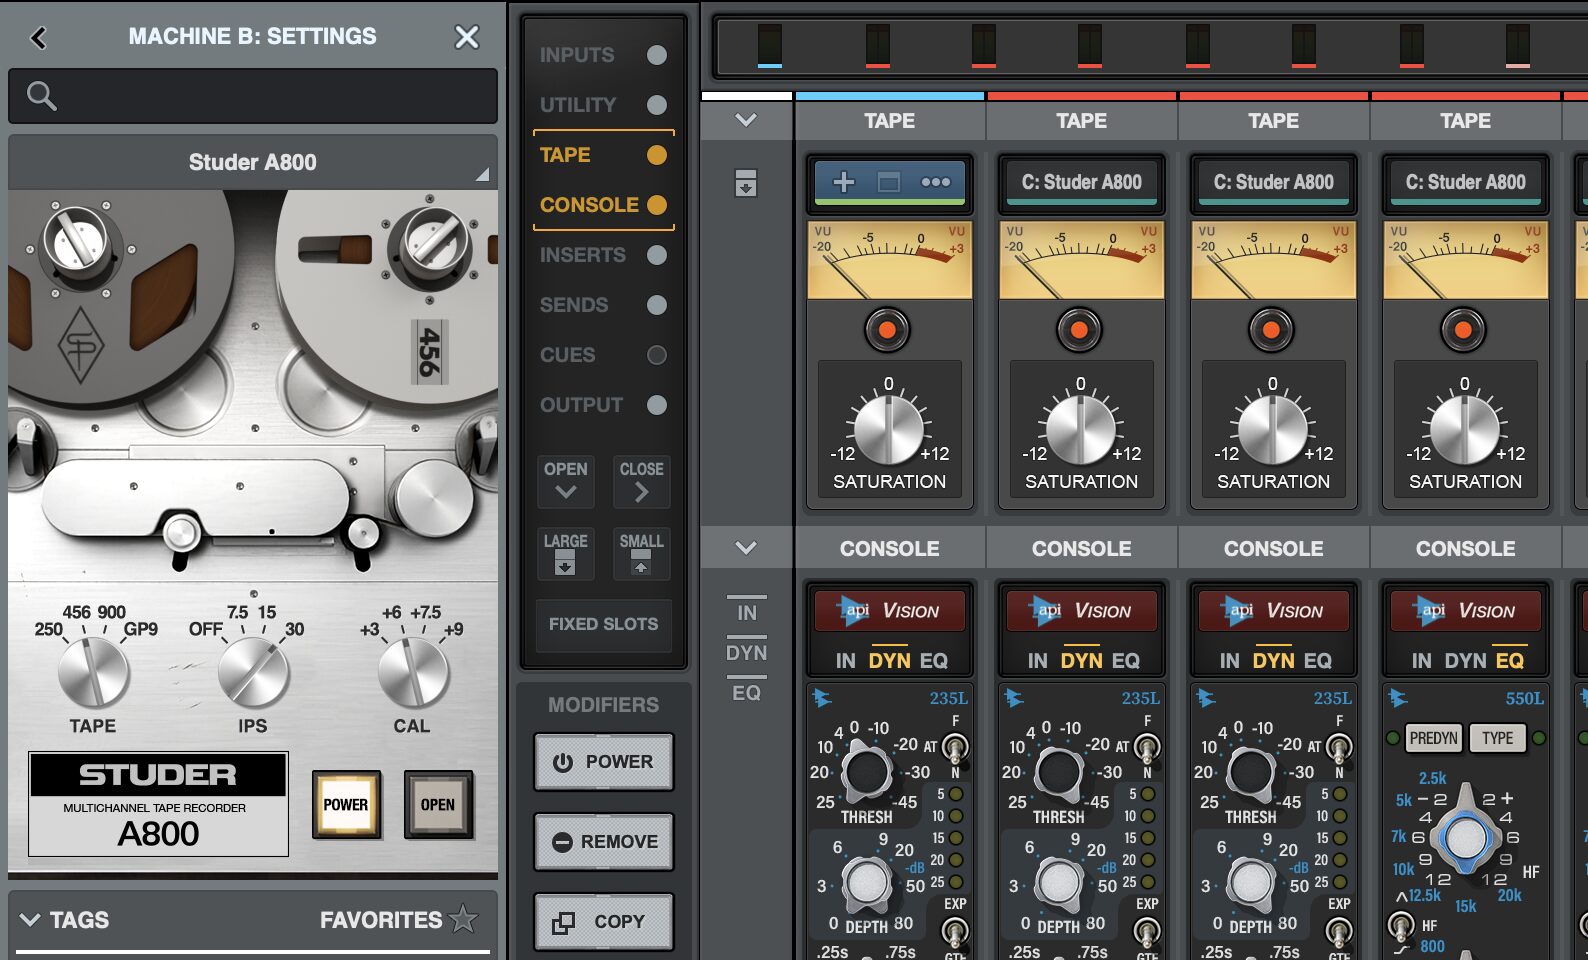Image resolution: width=1588 pixels, height=960 pixels.
Task: Select the blue-marked track meter in the overview strip
Action: [770, 46]
